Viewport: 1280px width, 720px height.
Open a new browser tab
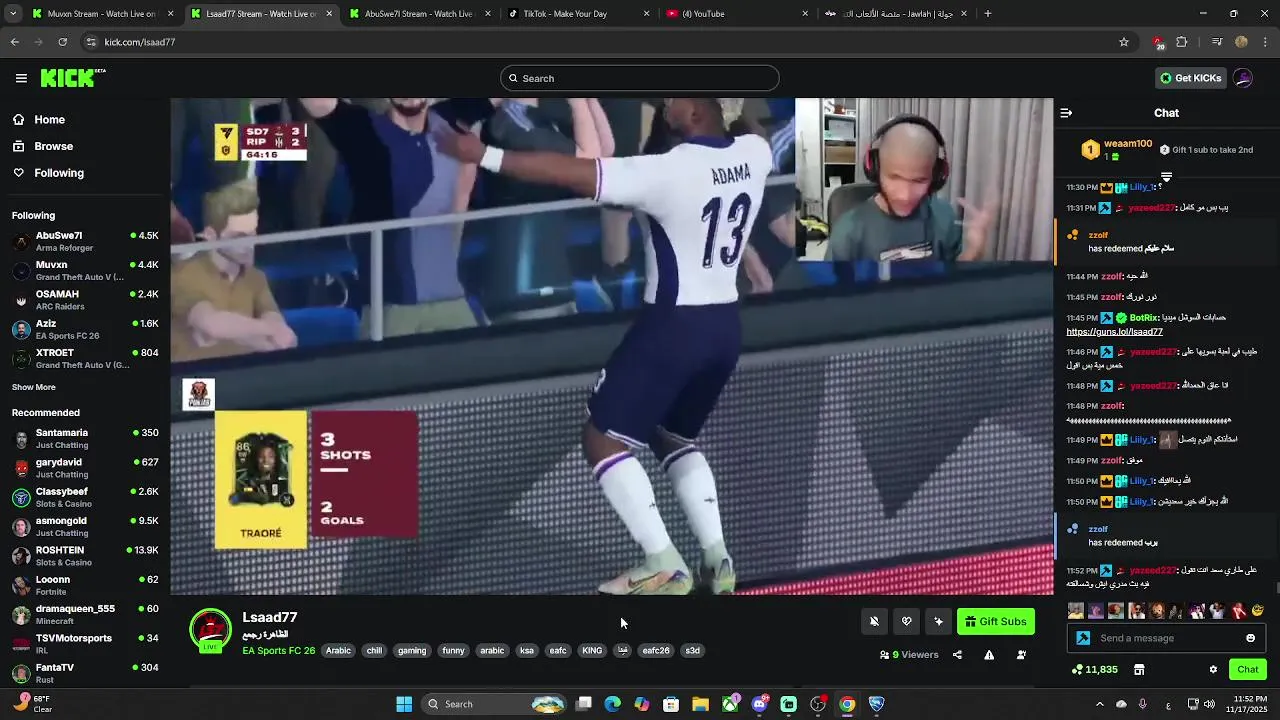(x=987, y=14)
